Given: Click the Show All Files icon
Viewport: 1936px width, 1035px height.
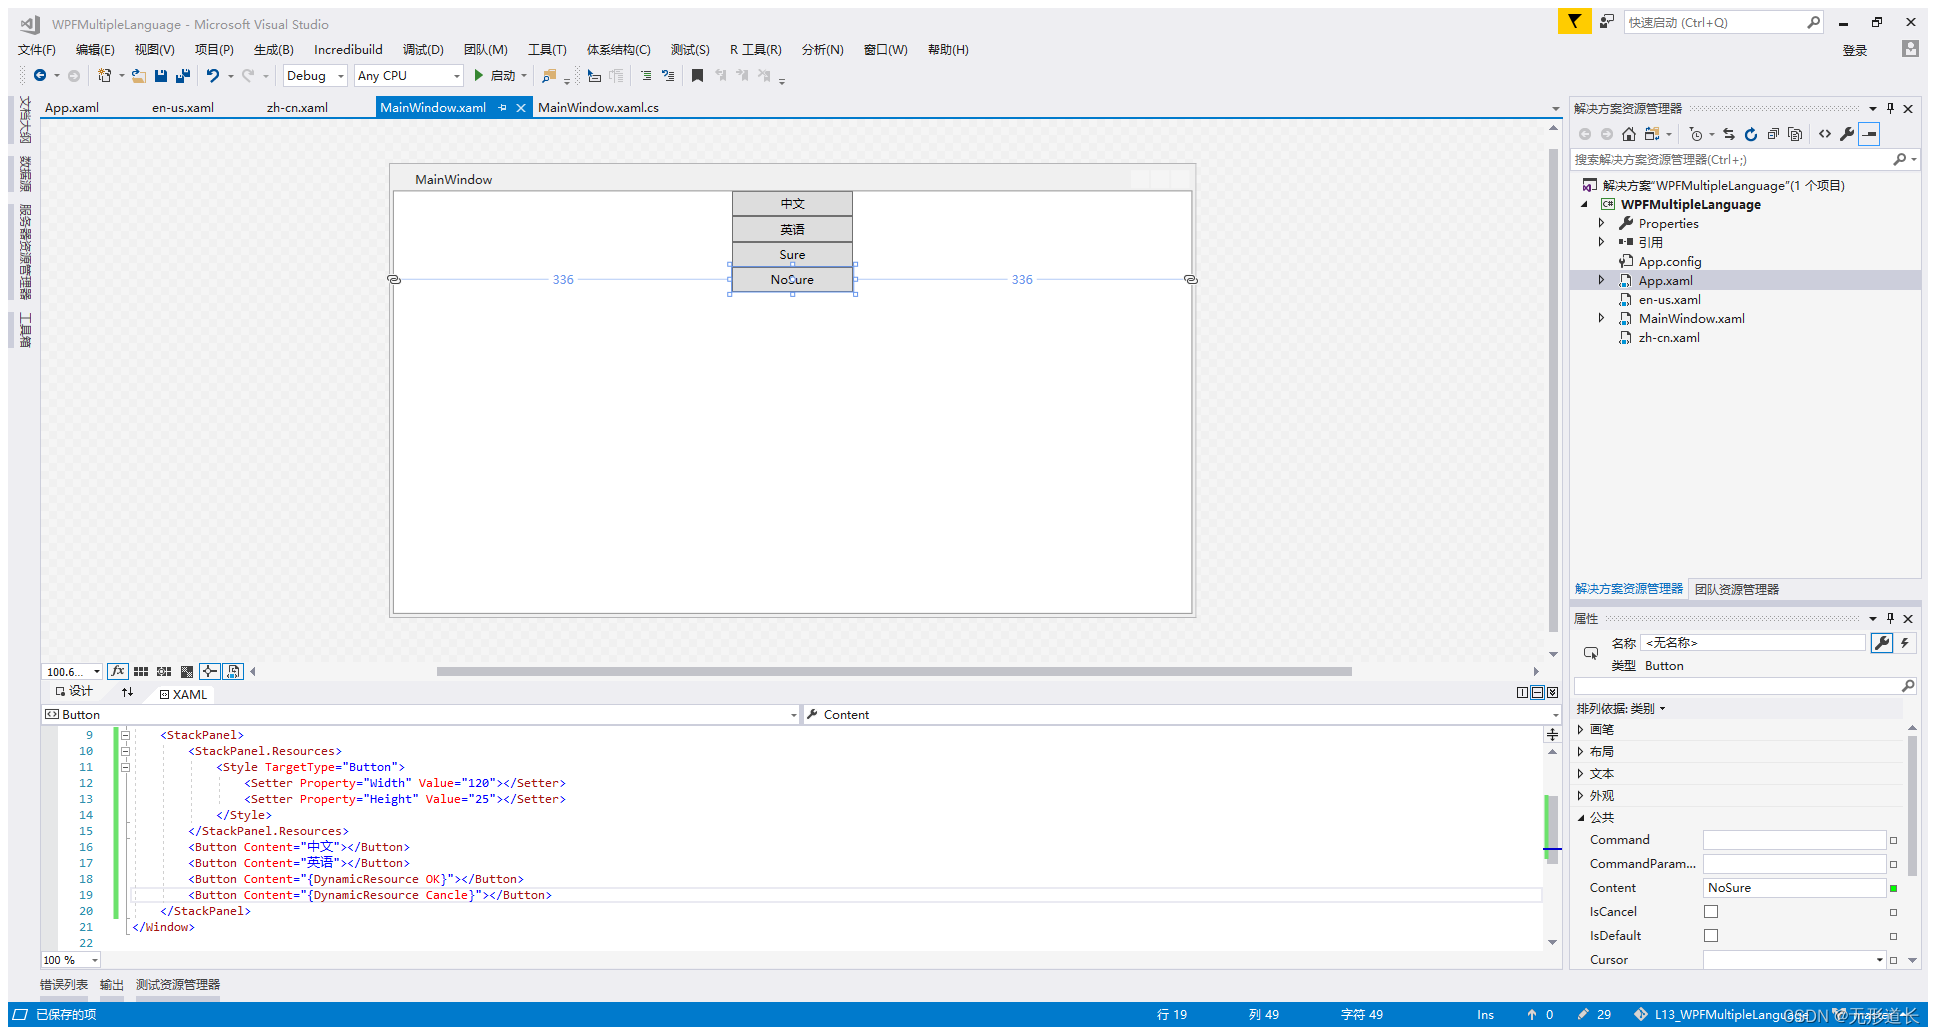Looking at the screenshot, I should pyautogui.click(x=1795, y=134).
